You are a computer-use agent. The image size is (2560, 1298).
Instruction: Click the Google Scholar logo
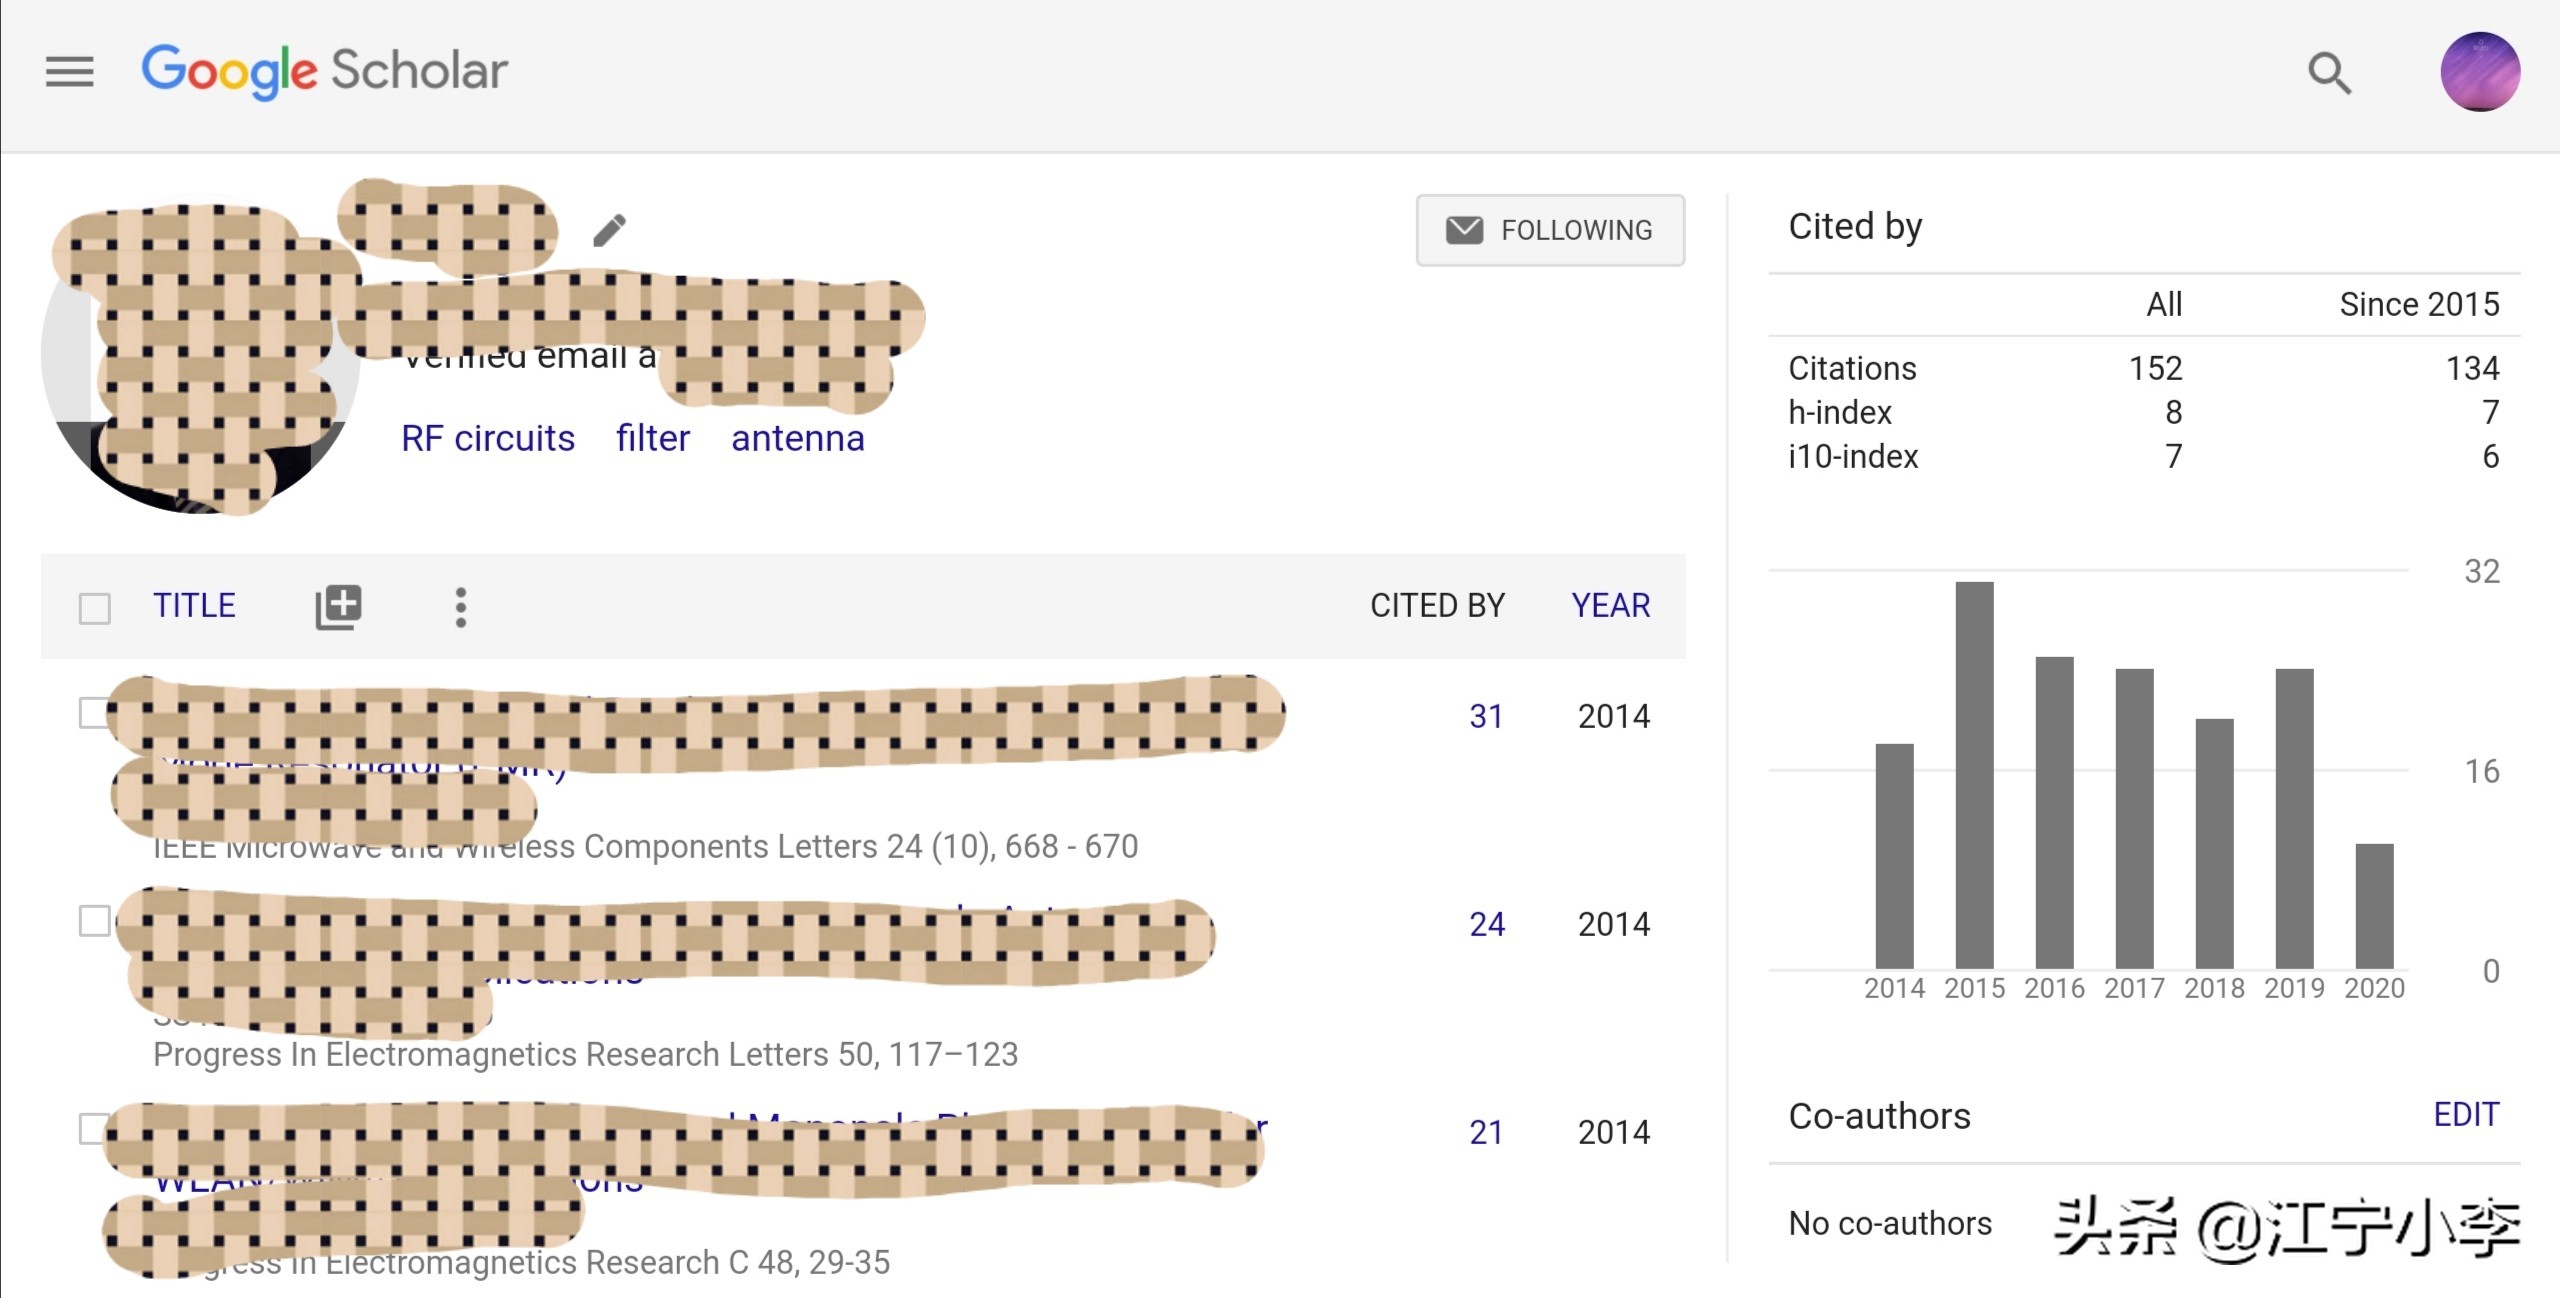[x=324, y=70]
